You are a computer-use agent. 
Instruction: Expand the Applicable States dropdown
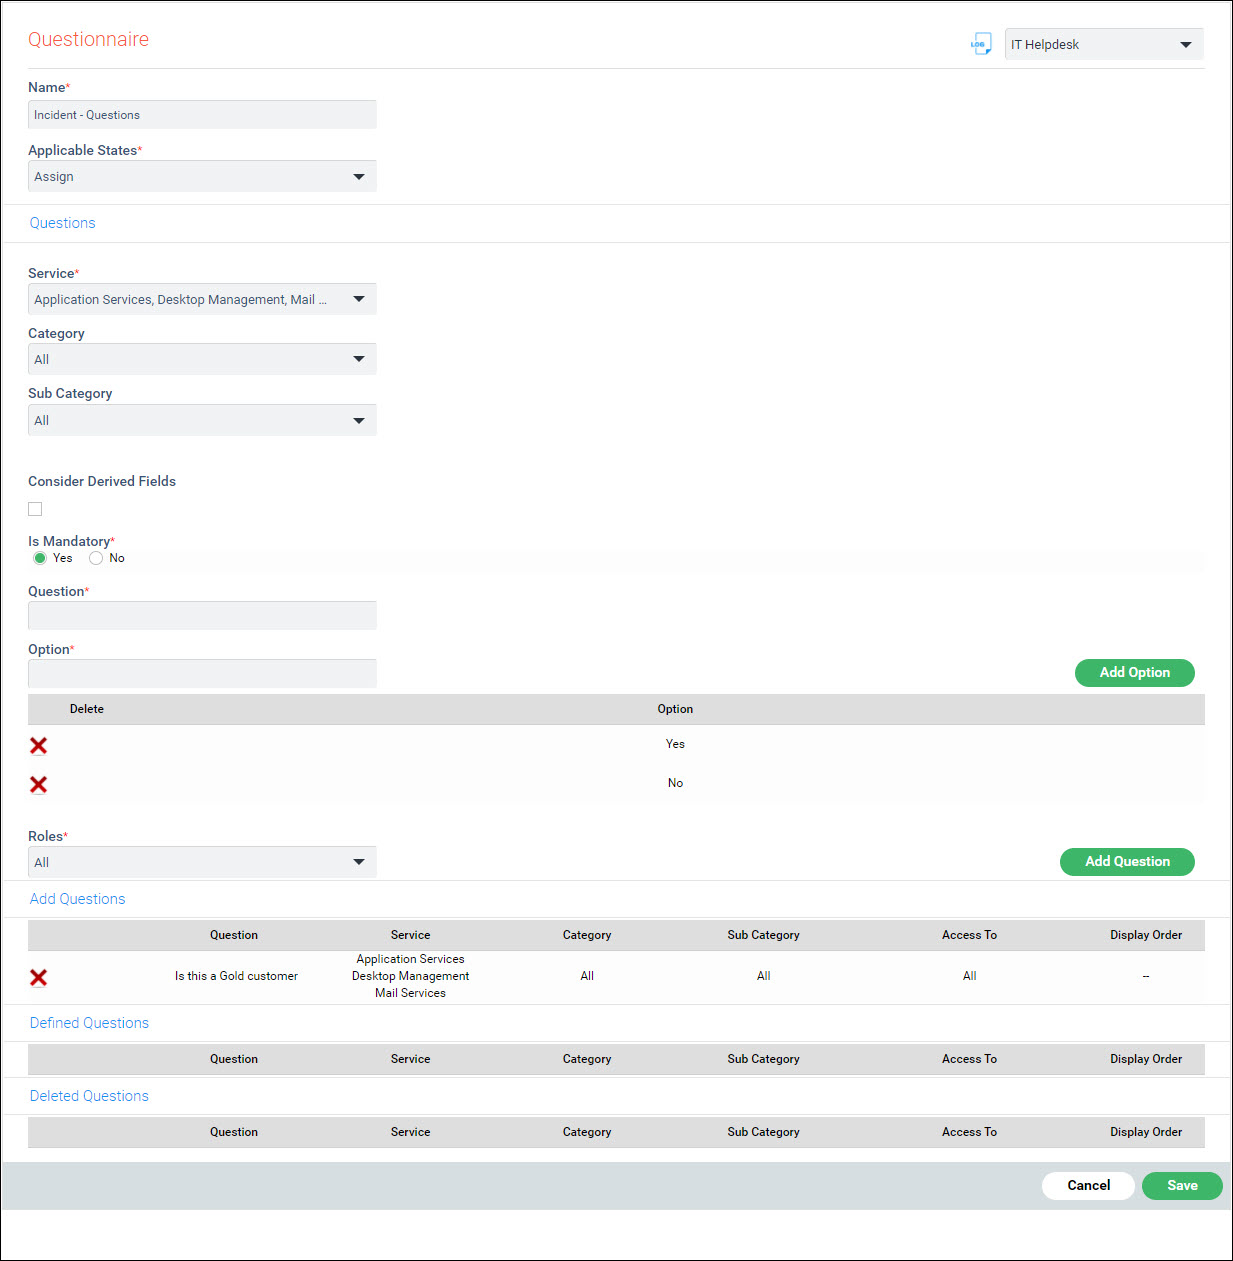202,177
